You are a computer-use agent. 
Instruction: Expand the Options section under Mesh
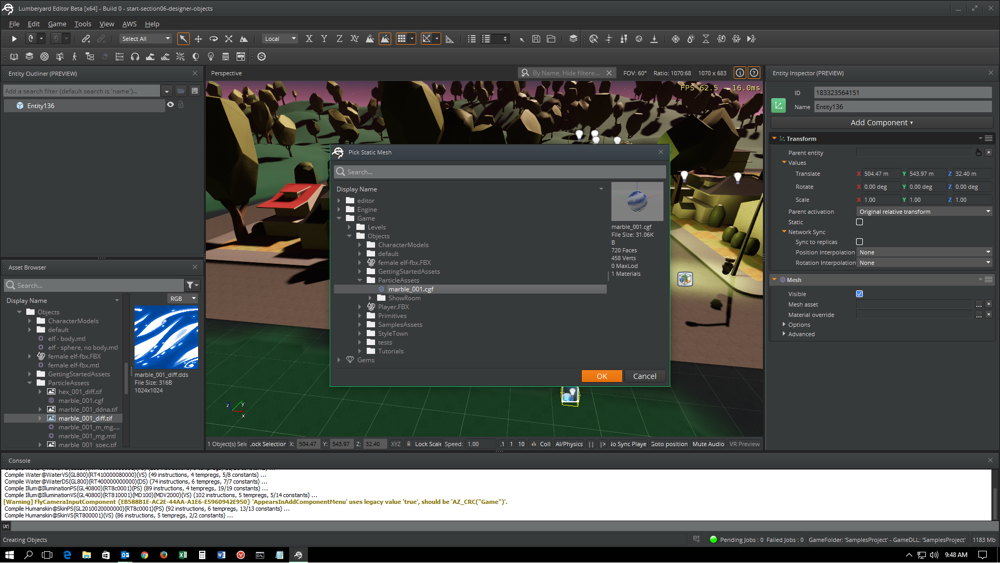pyautogui.click(x=784, y=325)
